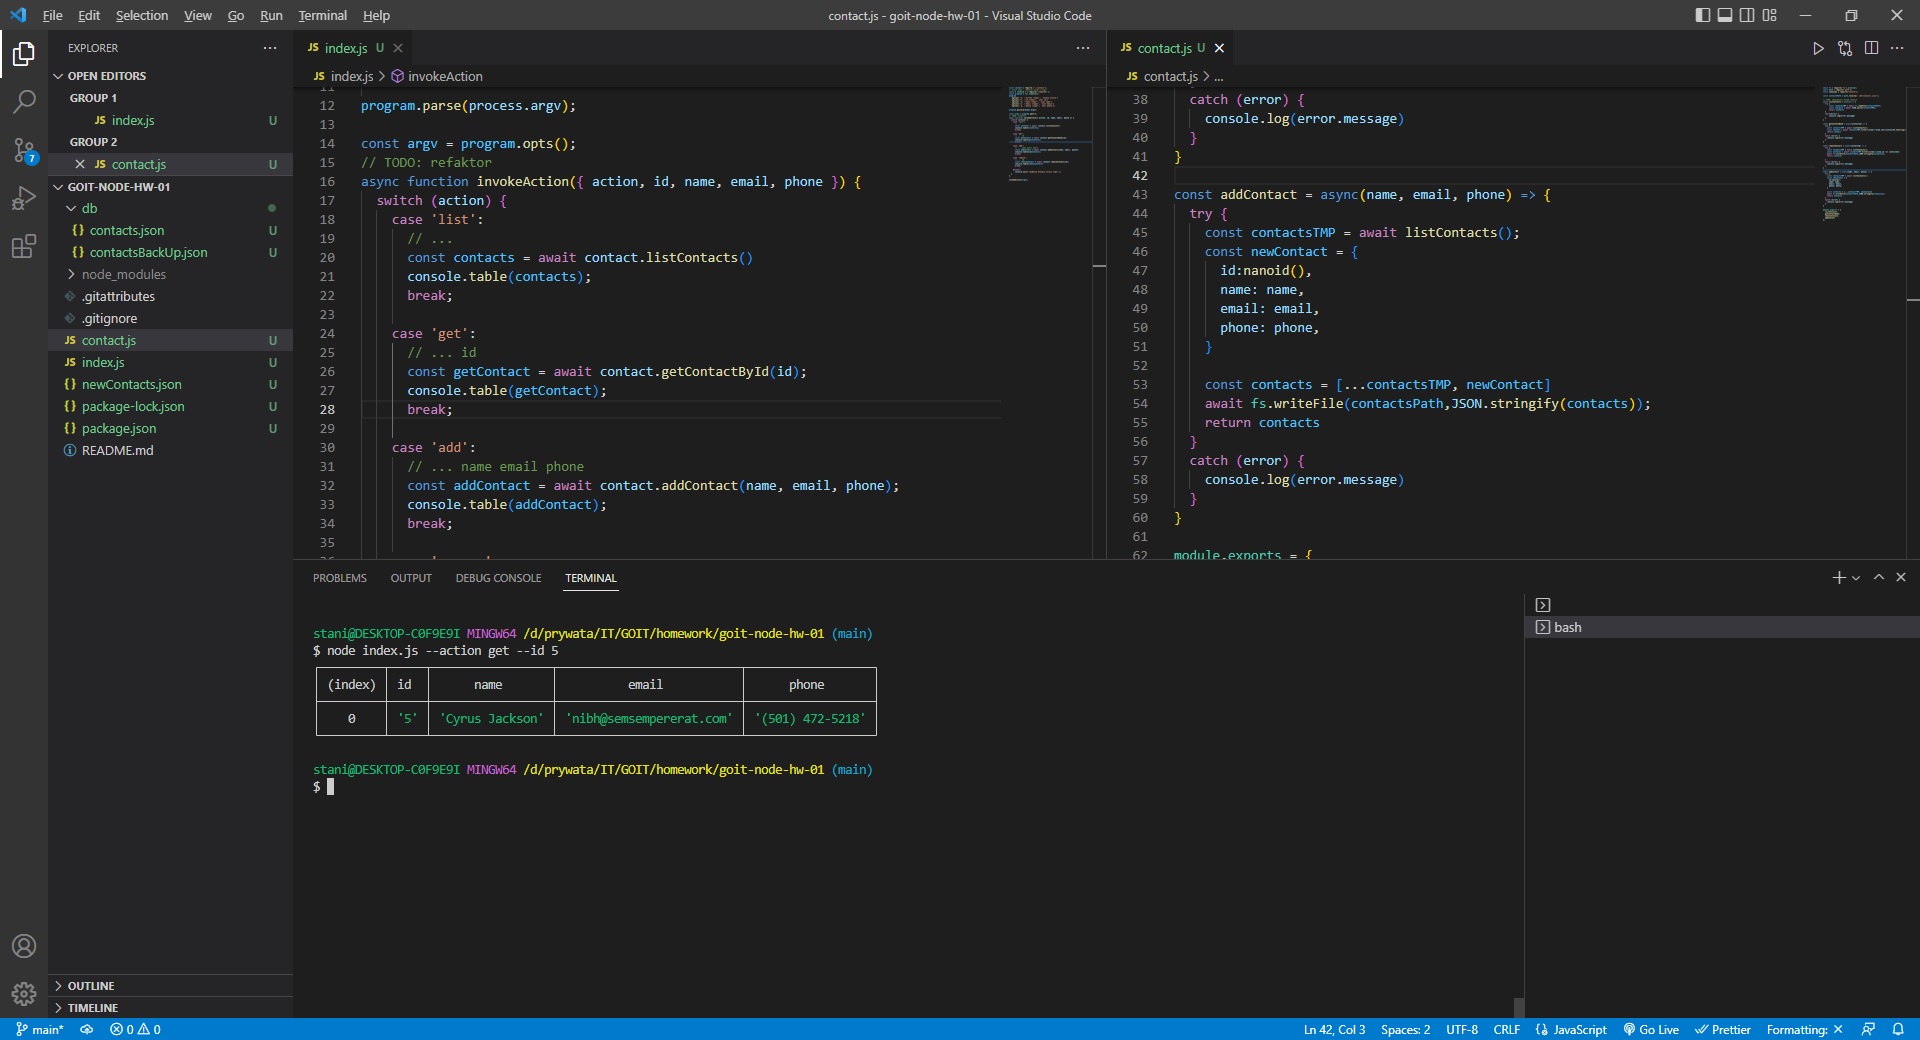Split the contact.js editor
Screen dimensions: 1920x1040
[x=1871, y=48]
